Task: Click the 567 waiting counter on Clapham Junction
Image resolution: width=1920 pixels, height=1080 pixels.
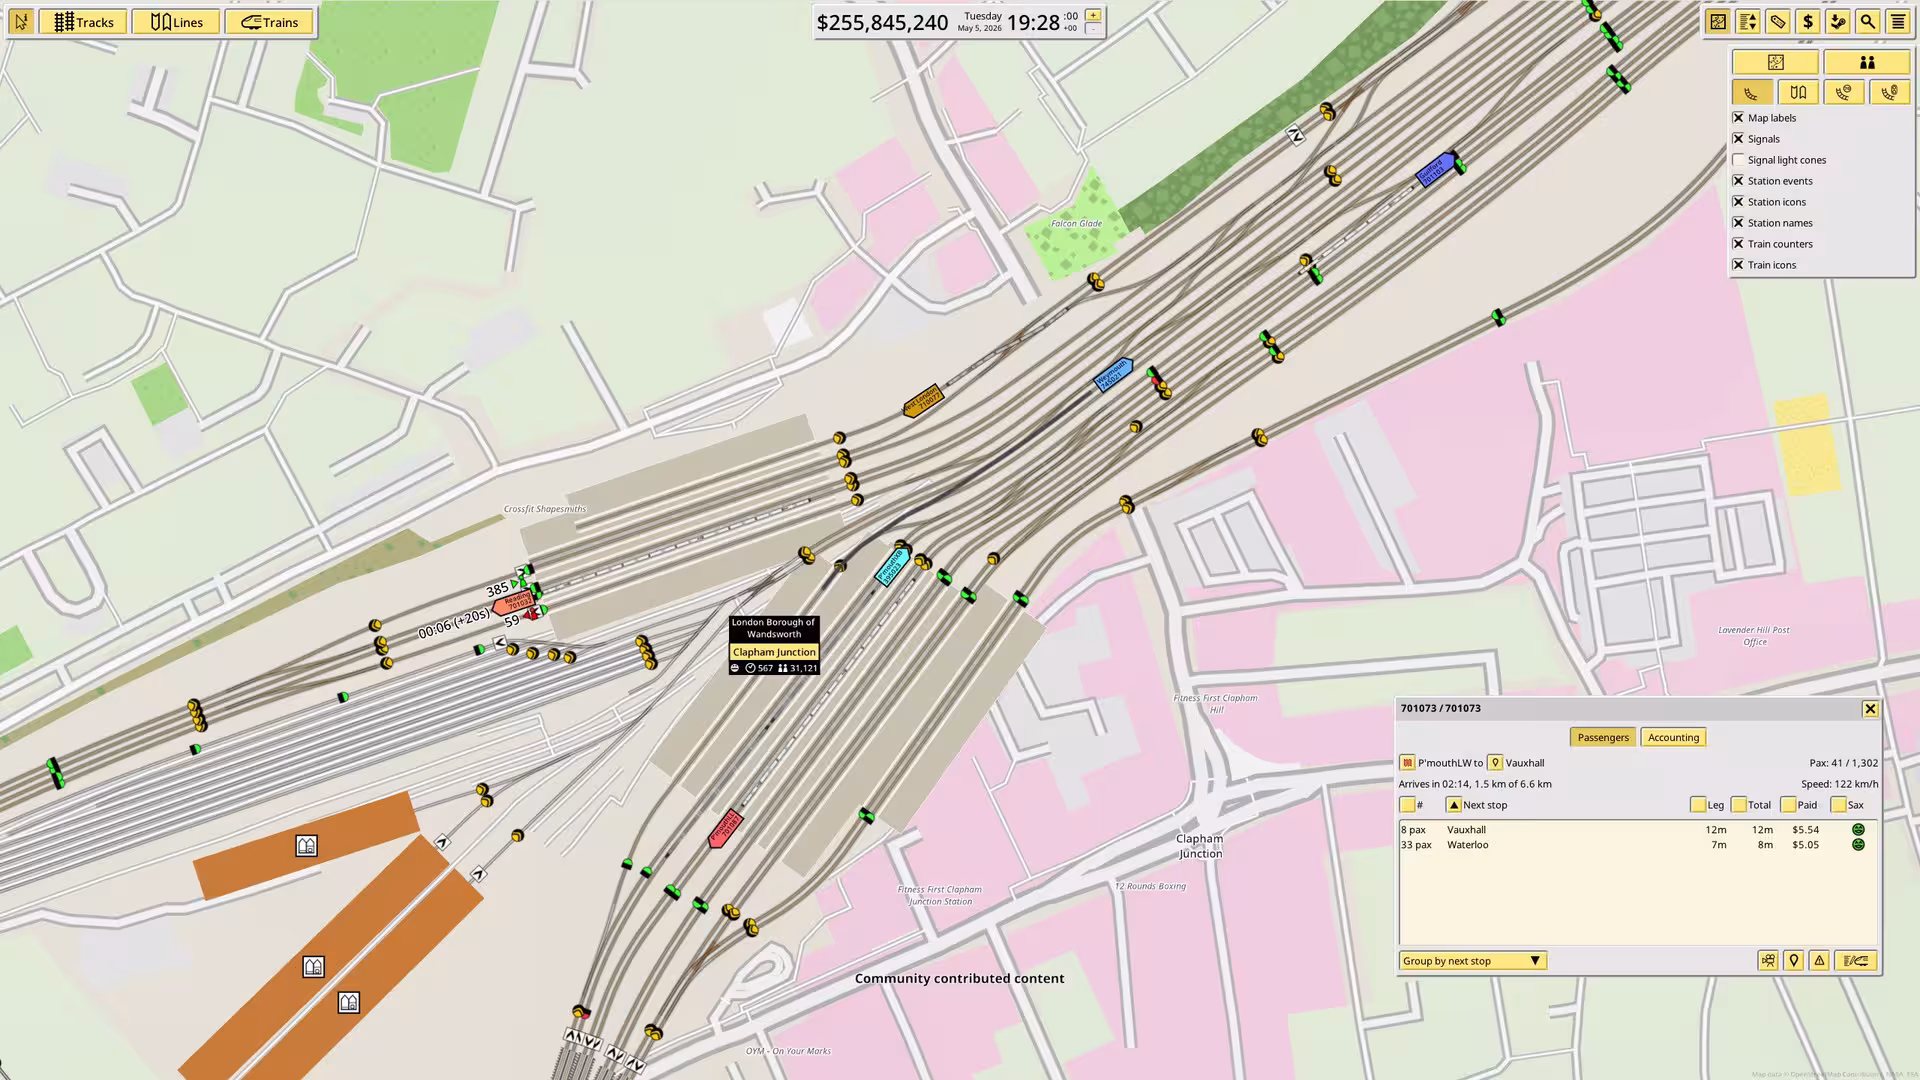Action: click(x=760, y=668)
